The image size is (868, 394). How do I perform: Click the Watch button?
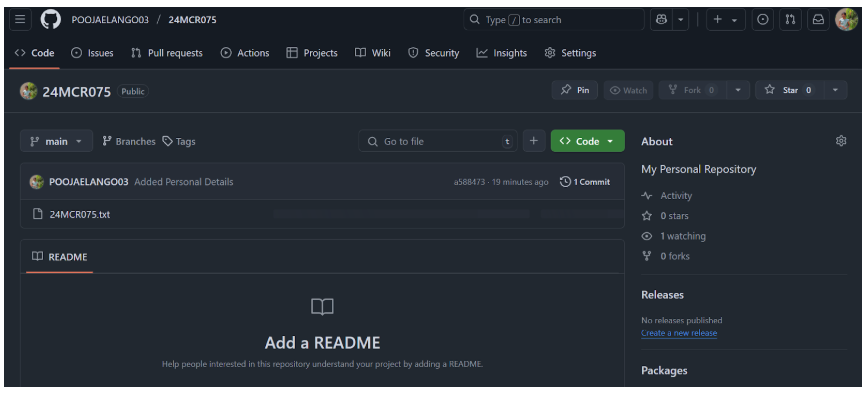click(628, 90)
